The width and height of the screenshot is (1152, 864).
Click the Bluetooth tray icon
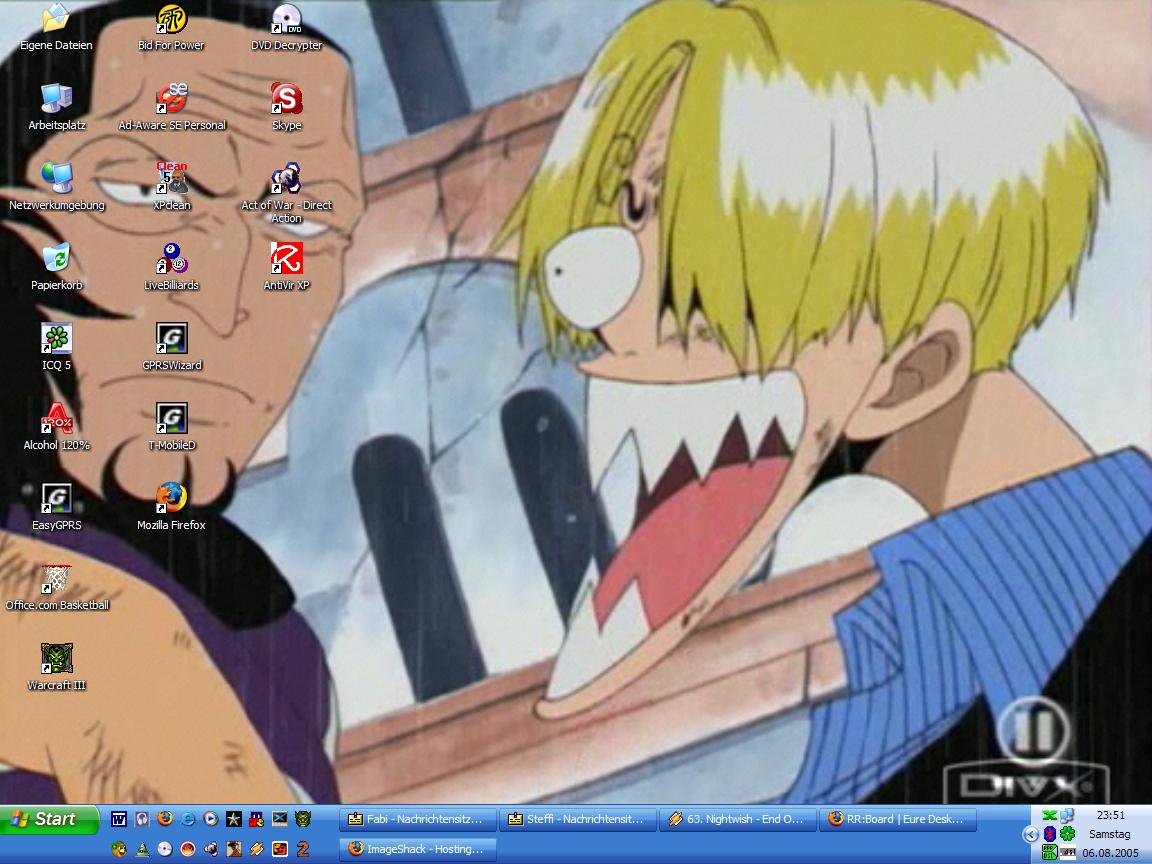pyautogui.click(x=1050, y=834)
